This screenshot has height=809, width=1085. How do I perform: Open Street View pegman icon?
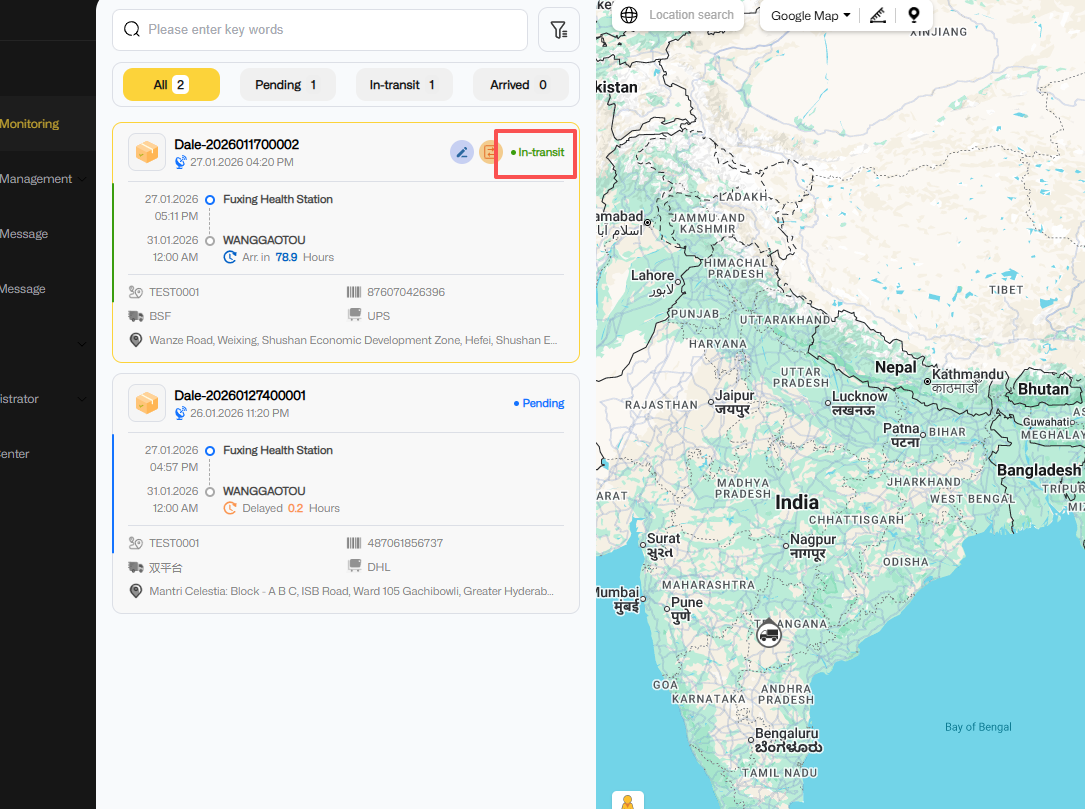coord(627,802)
